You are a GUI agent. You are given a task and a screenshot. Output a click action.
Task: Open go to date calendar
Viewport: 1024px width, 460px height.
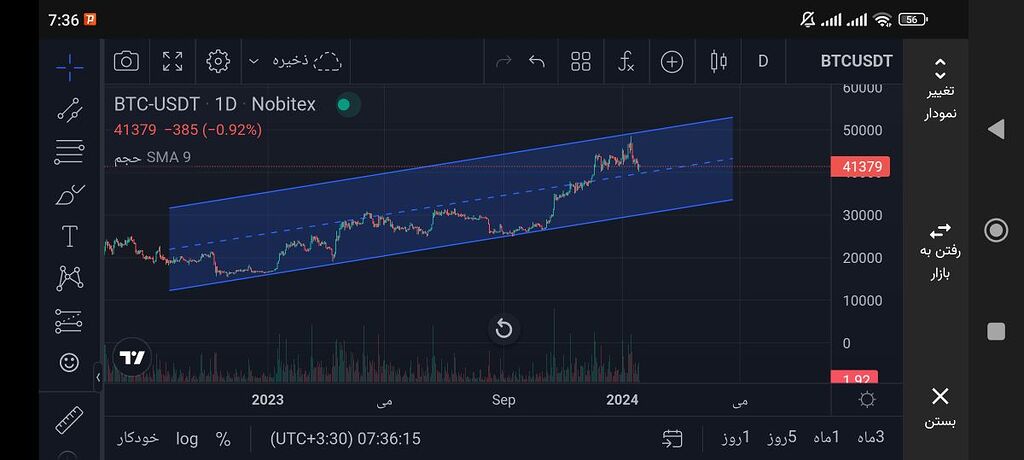pos(672,438)
